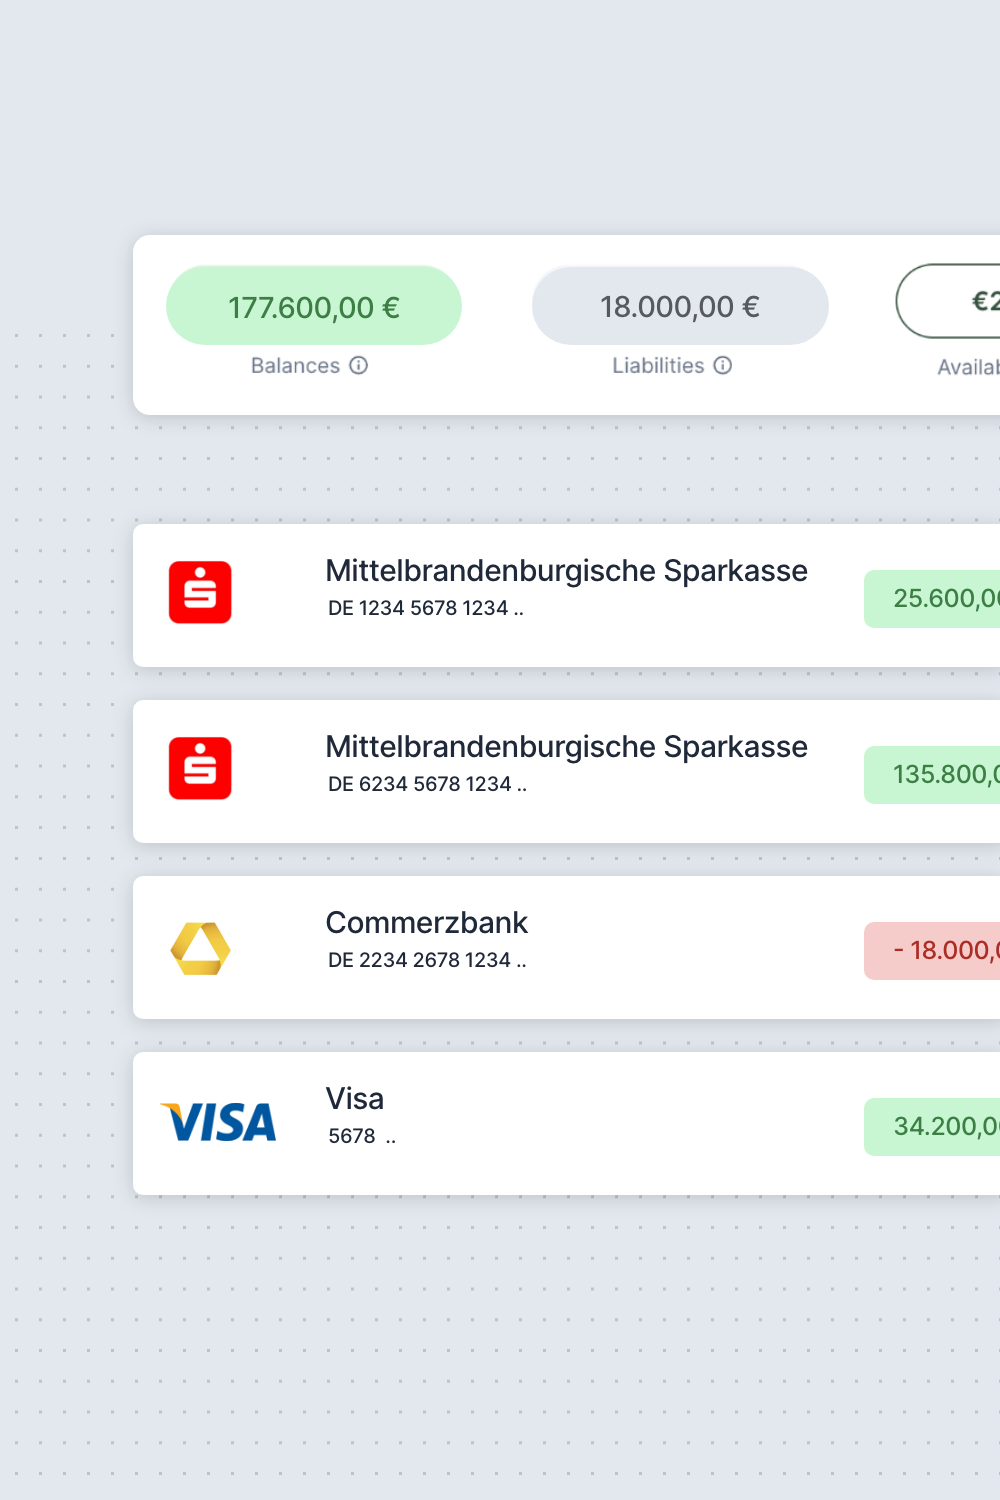Click the 25.600 green balance badge
Image resolution: width=1000 pixels, height=1500 pixels.
click(932, 598)
